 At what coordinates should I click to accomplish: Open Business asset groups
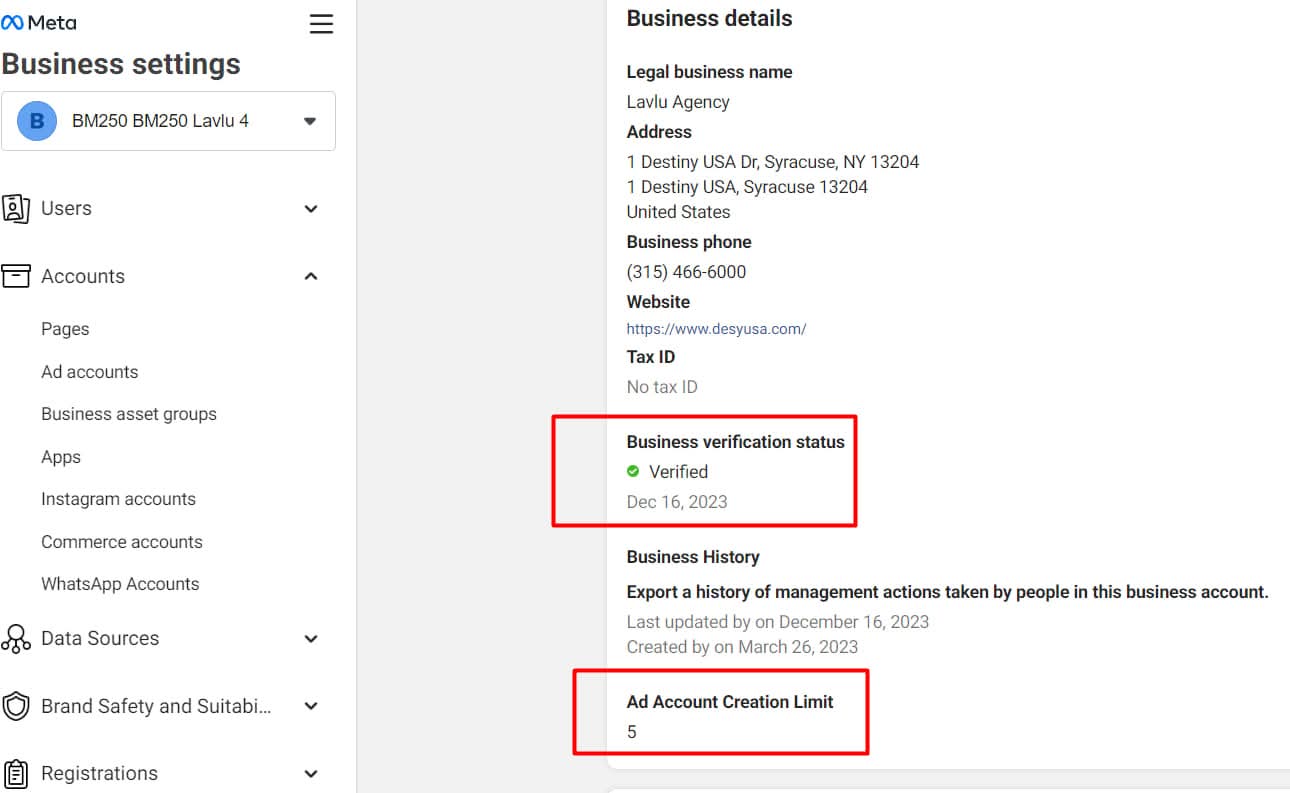coord(129,414)
